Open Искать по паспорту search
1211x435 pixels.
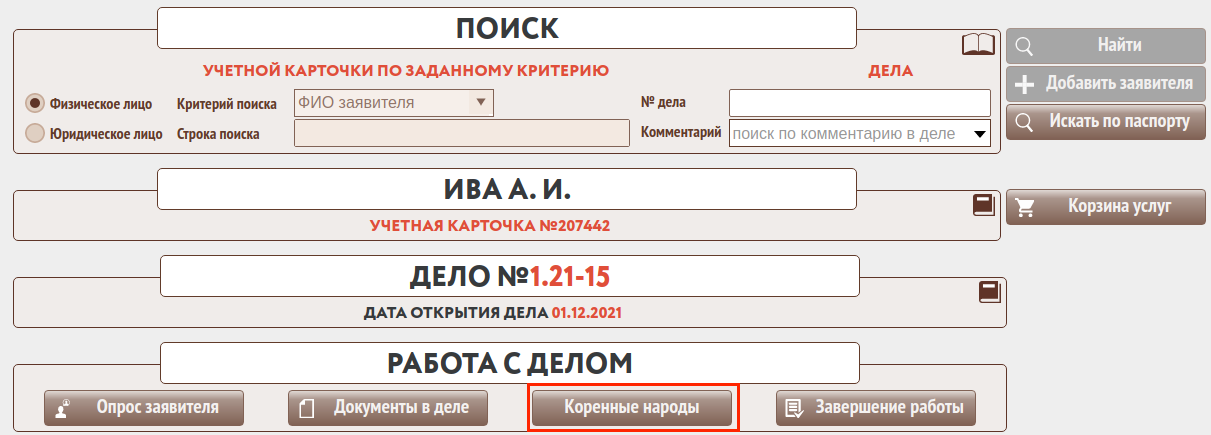pyautogui.click(x=1105, y=122)
